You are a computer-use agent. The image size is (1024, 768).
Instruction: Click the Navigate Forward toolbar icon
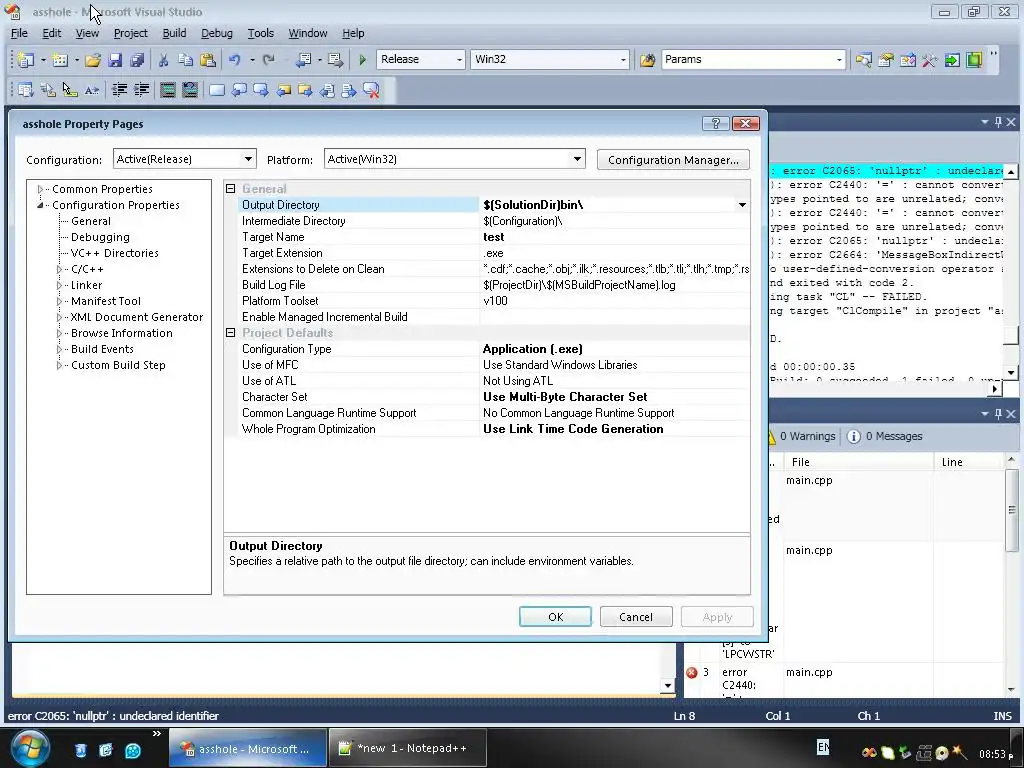[336, 60]
